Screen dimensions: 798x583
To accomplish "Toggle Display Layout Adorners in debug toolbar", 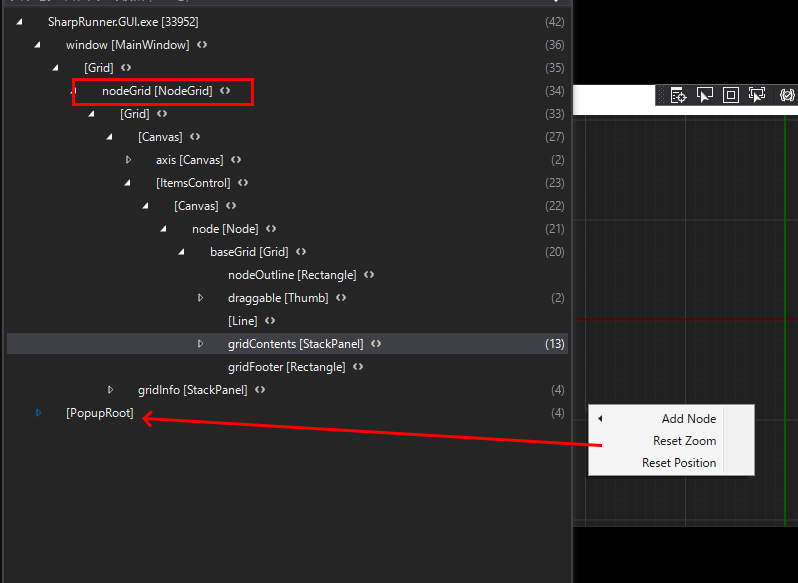I will (731, 95).
